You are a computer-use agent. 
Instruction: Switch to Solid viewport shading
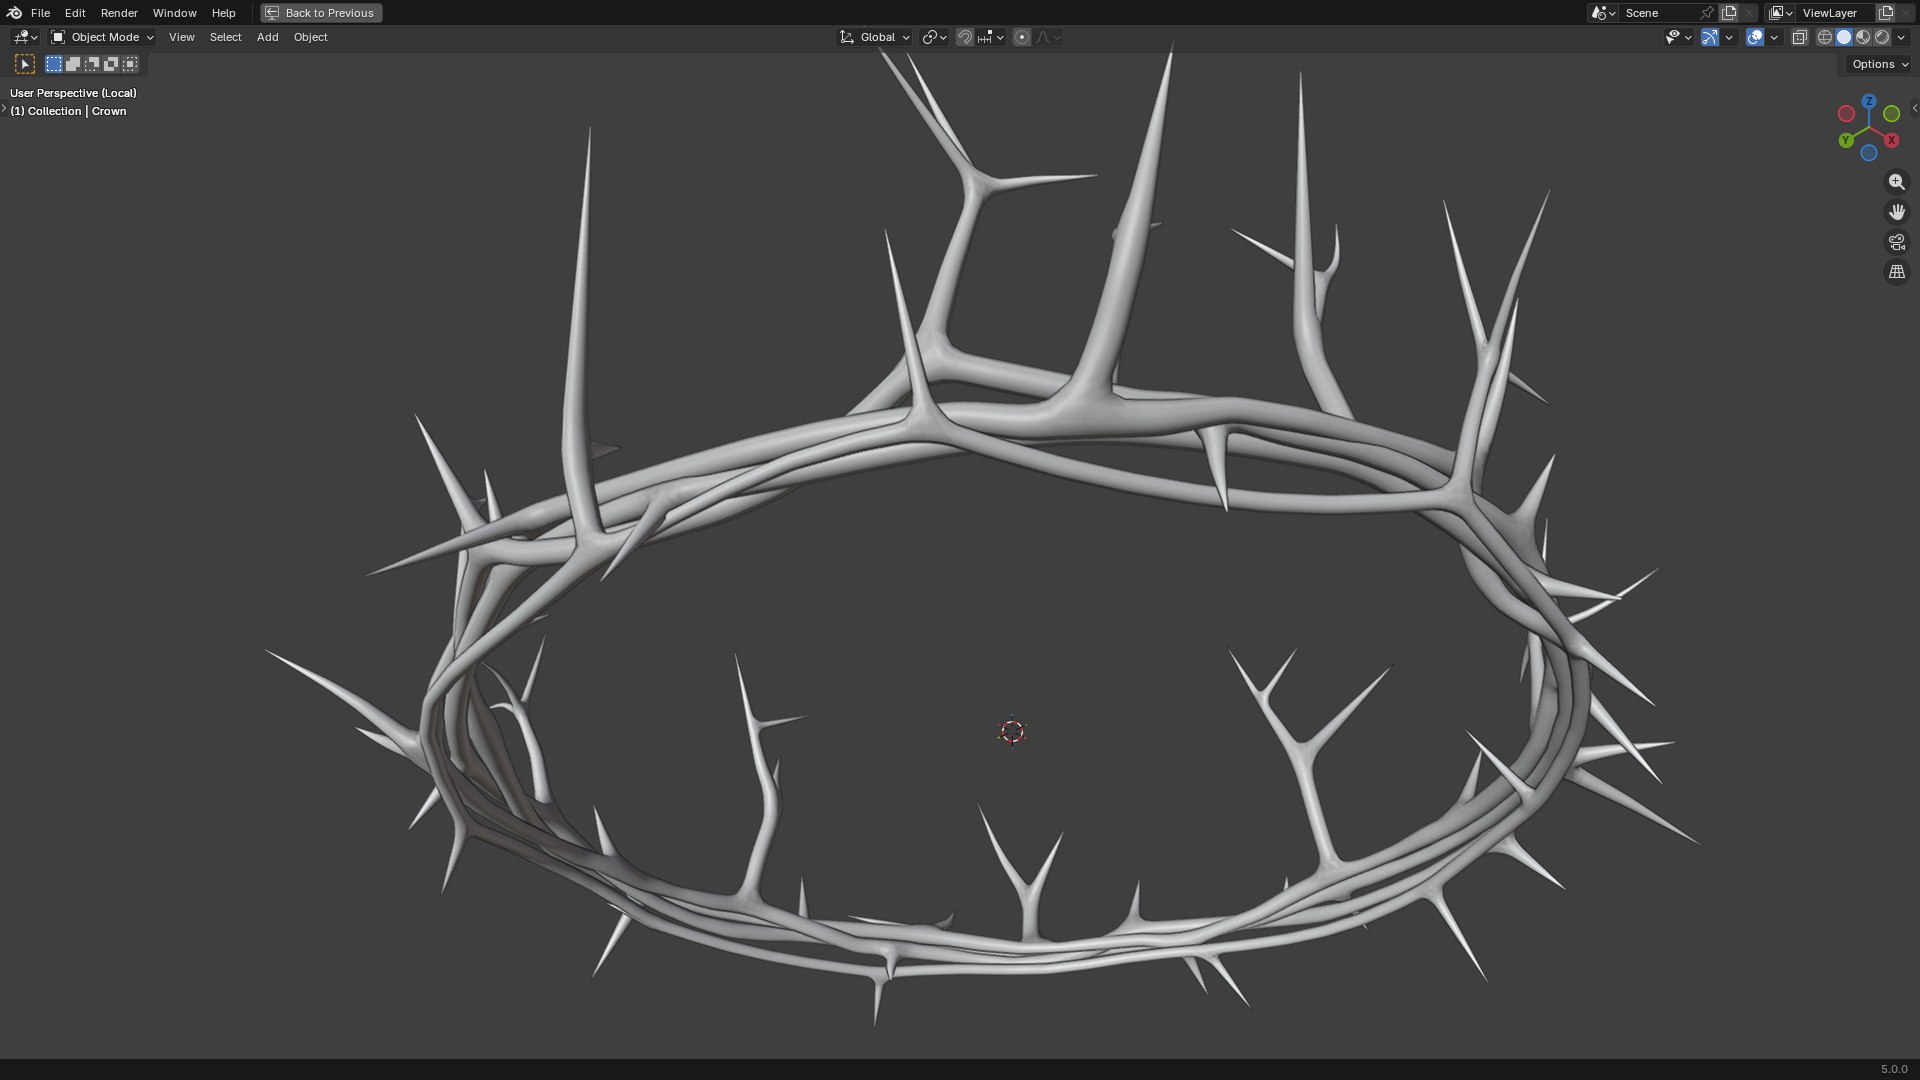pos(1844,37)
